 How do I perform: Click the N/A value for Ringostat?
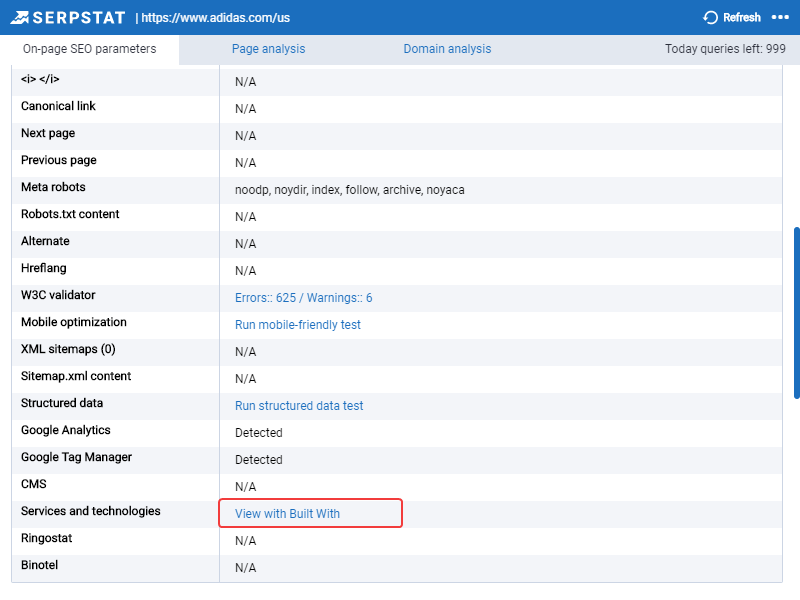[245, 541]
